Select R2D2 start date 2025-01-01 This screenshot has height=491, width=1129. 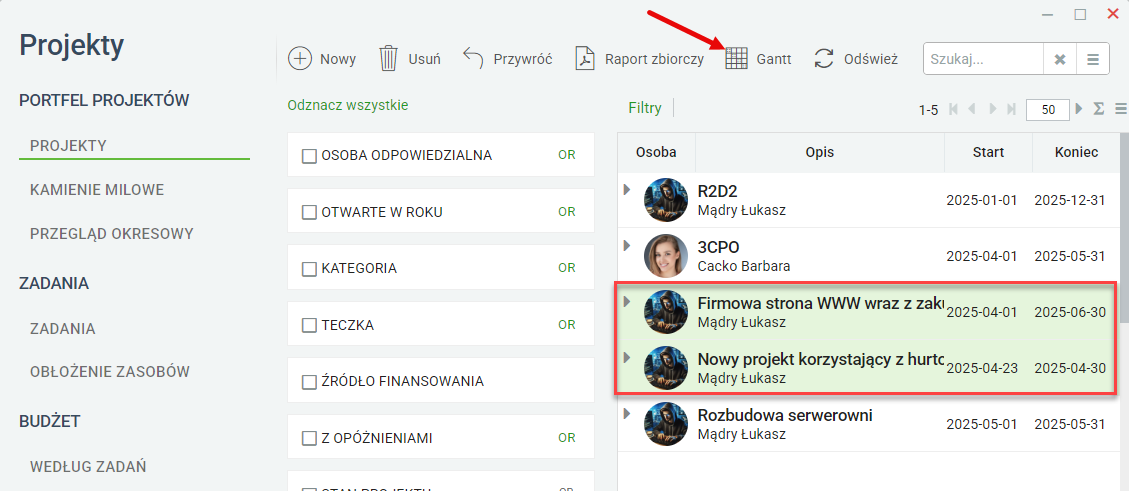click(981, 200)
